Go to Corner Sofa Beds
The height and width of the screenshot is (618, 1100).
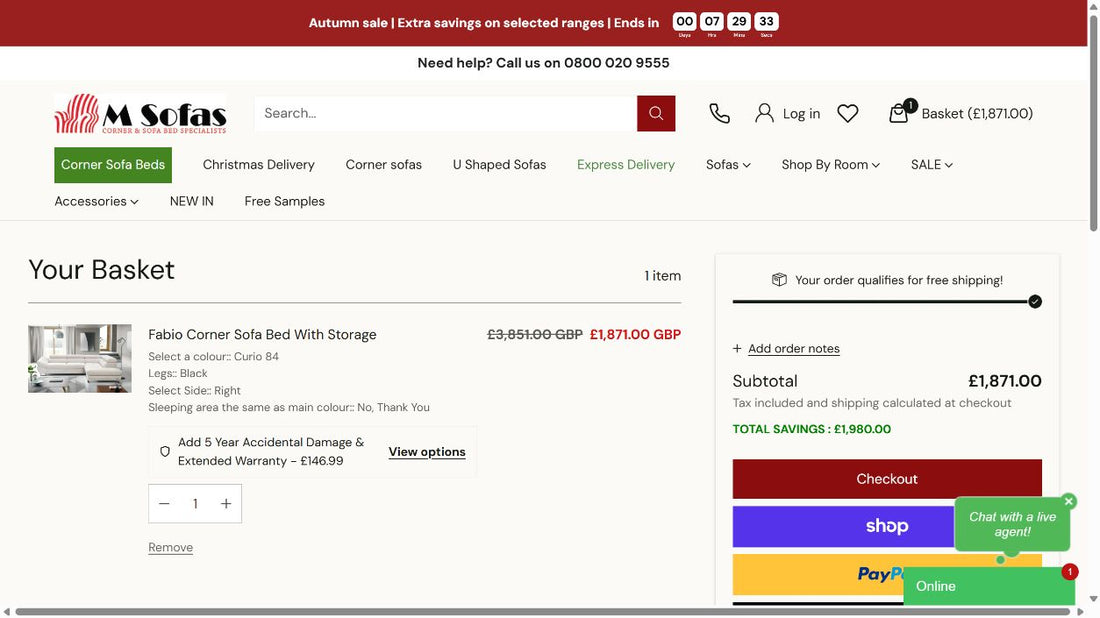click(x=113, y=165)
